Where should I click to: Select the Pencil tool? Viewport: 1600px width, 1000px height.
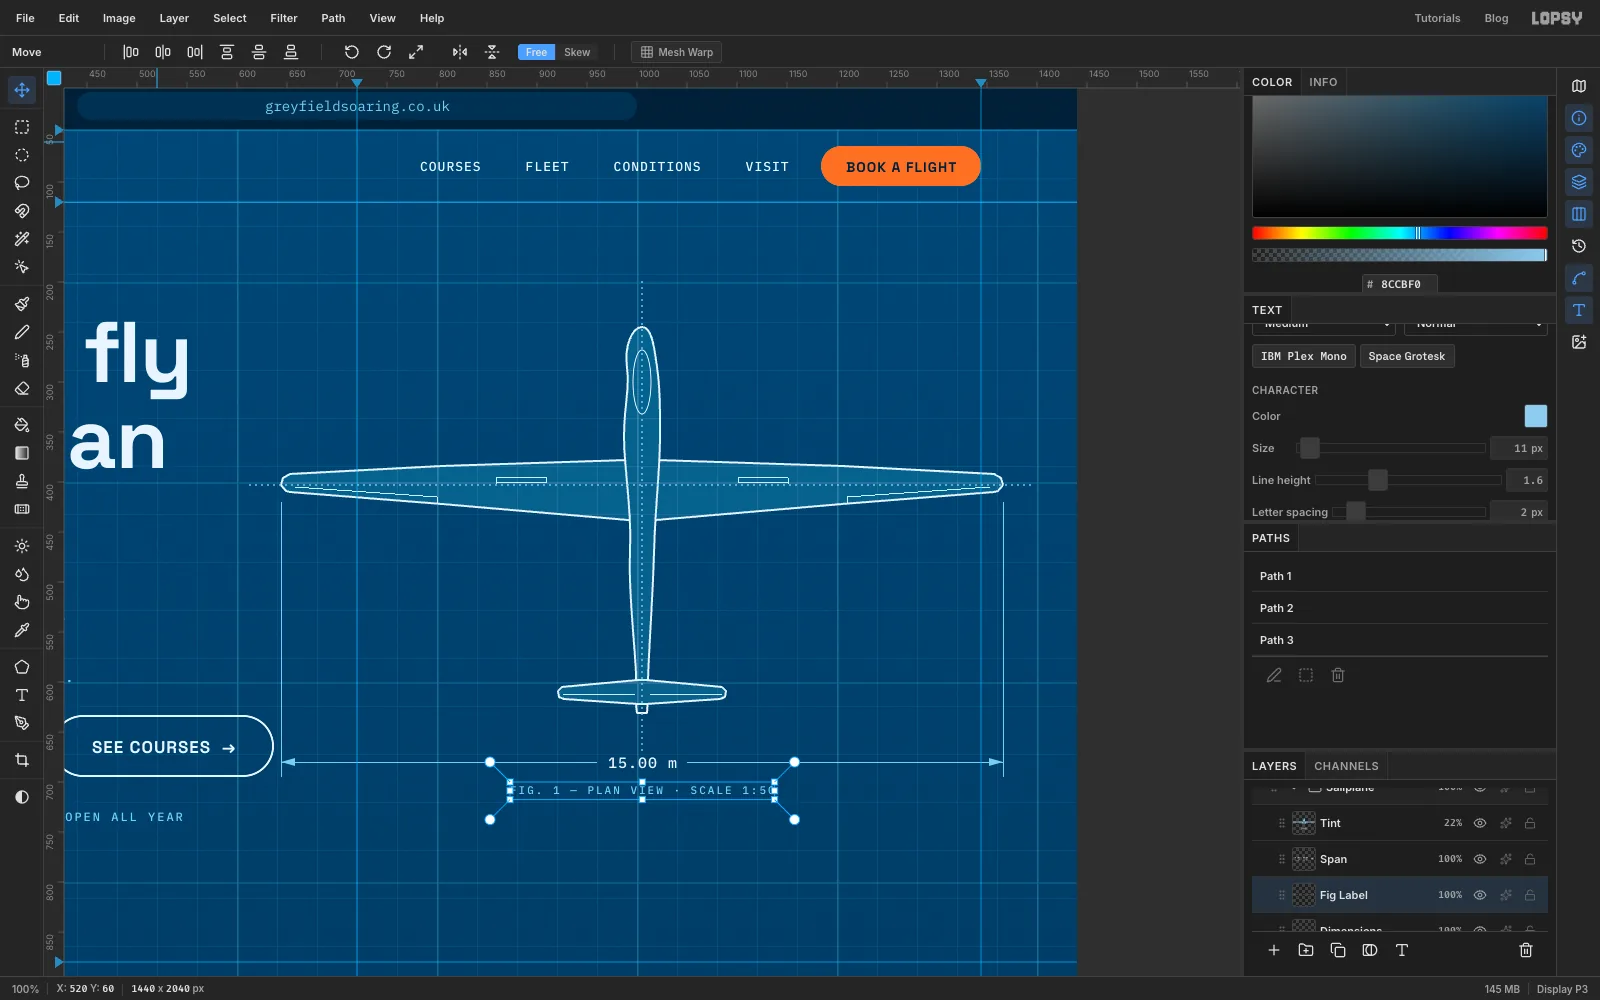click(x=22, y=332)
